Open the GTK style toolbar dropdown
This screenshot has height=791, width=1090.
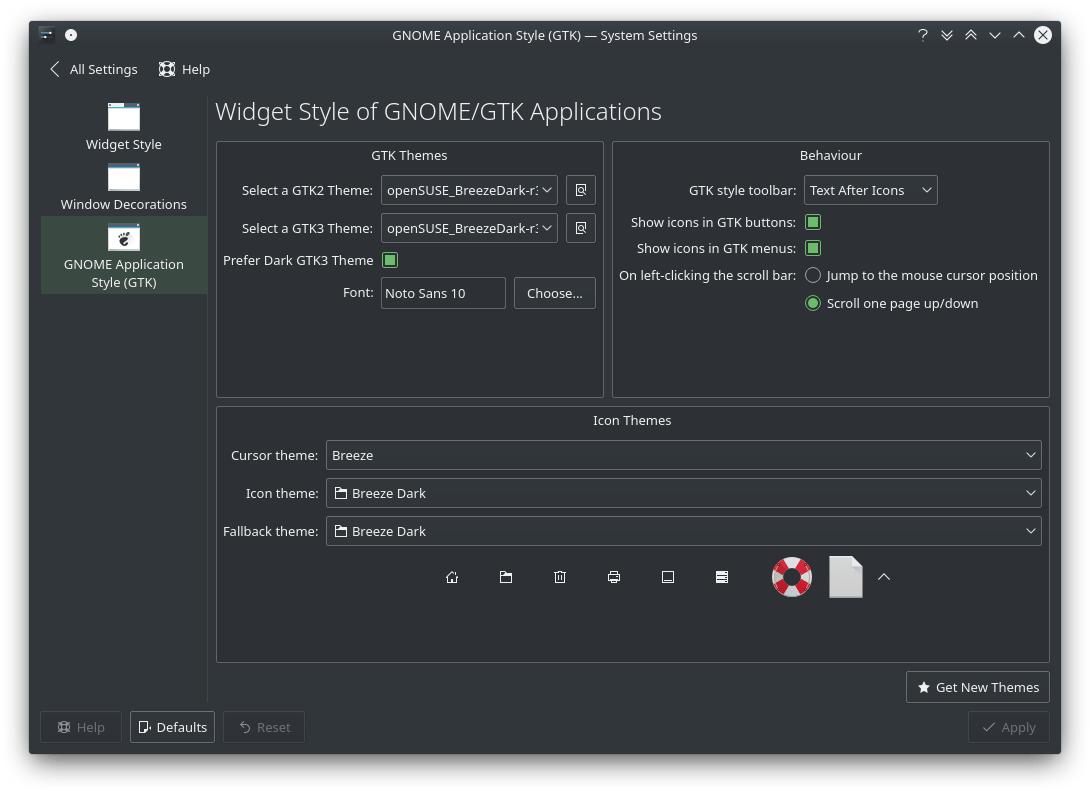(870, 190)
